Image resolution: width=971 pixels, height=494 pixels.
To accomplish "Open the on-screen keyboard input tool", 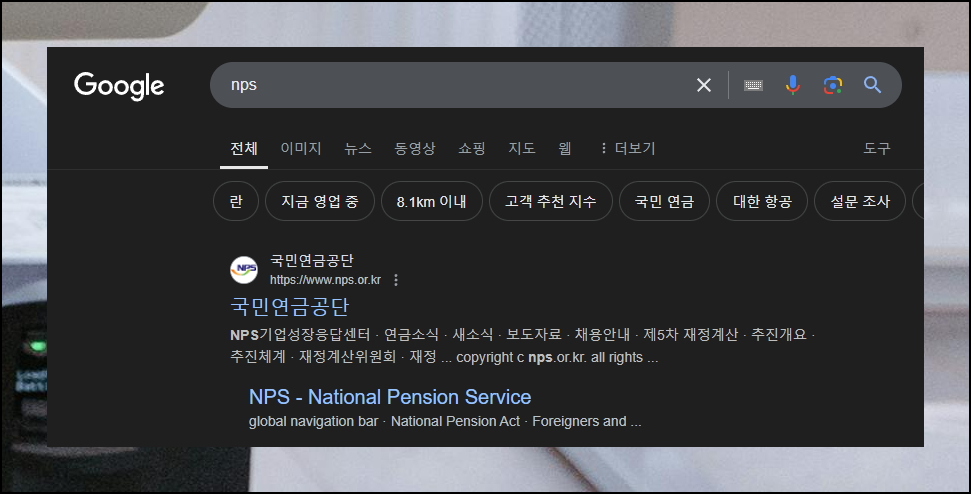I will [753, 85].
